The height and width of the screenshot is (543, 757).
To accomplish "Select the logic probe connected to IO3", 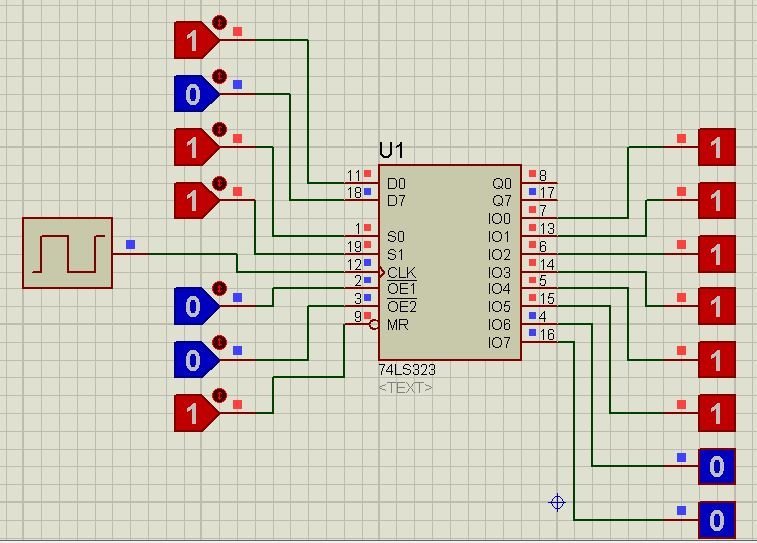I will 717,306.
